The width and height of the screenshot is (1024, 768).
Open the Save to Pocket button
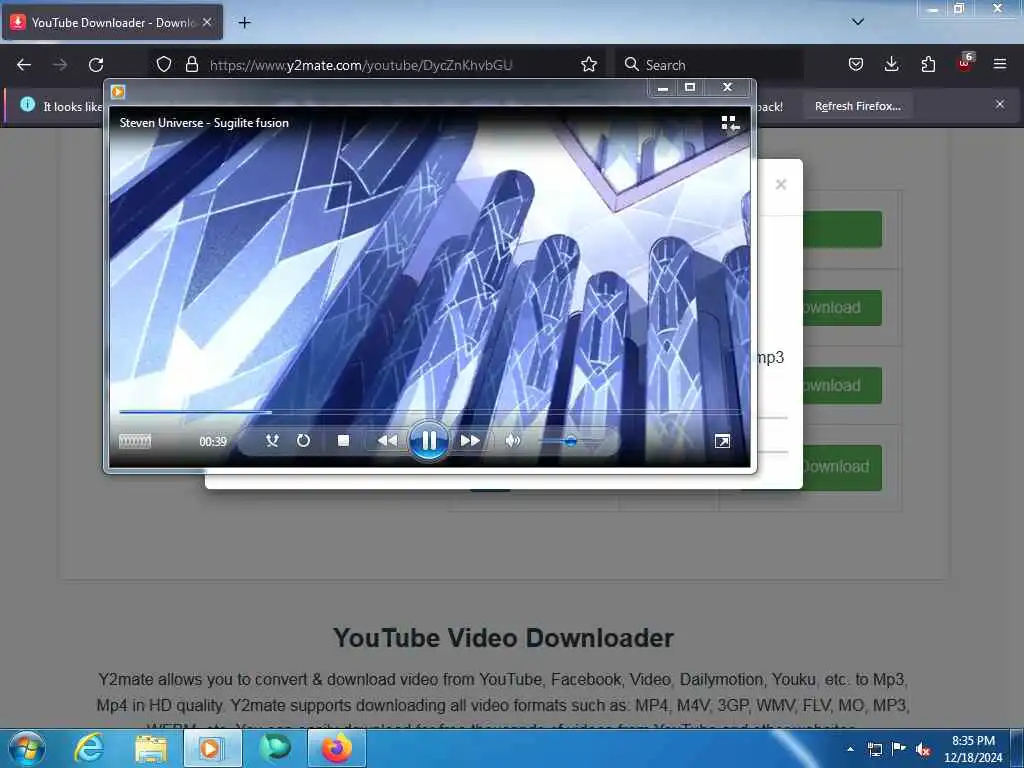click(x=856, y=64)
